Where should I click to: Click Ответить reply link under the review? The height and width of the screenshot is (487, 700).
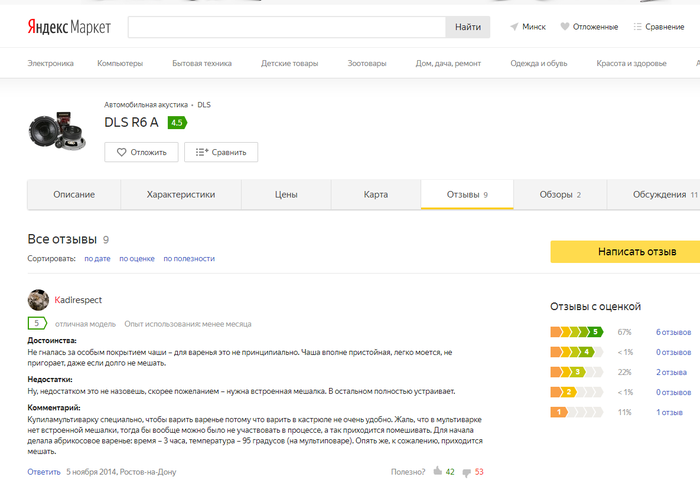pyautogui.click(x=44, y=471)
